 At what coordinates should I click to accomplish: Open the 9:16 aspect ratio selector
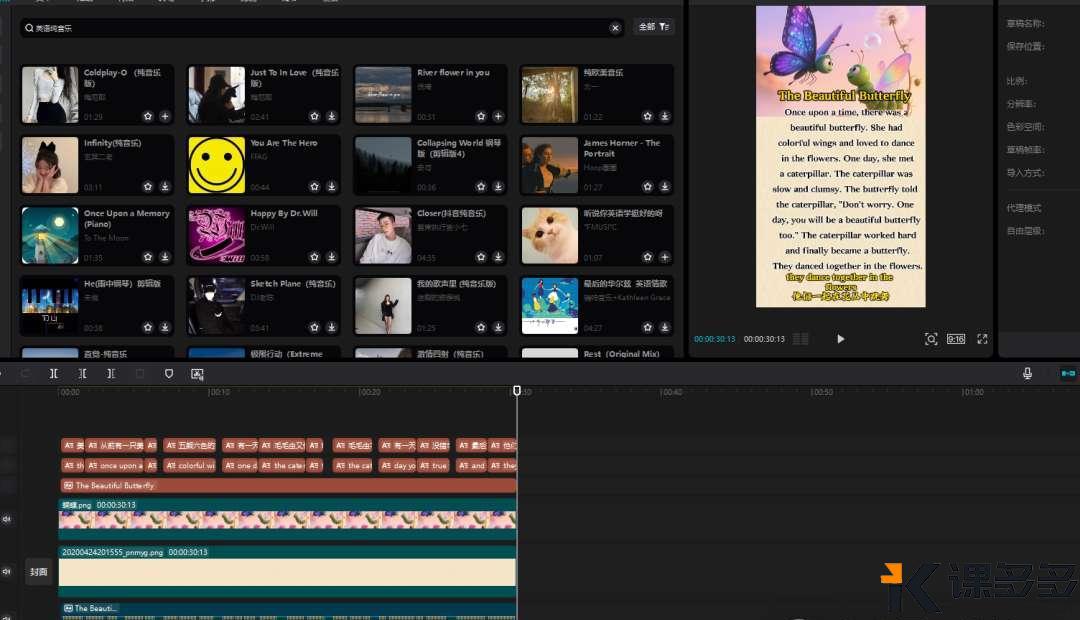tap(956, 339)
